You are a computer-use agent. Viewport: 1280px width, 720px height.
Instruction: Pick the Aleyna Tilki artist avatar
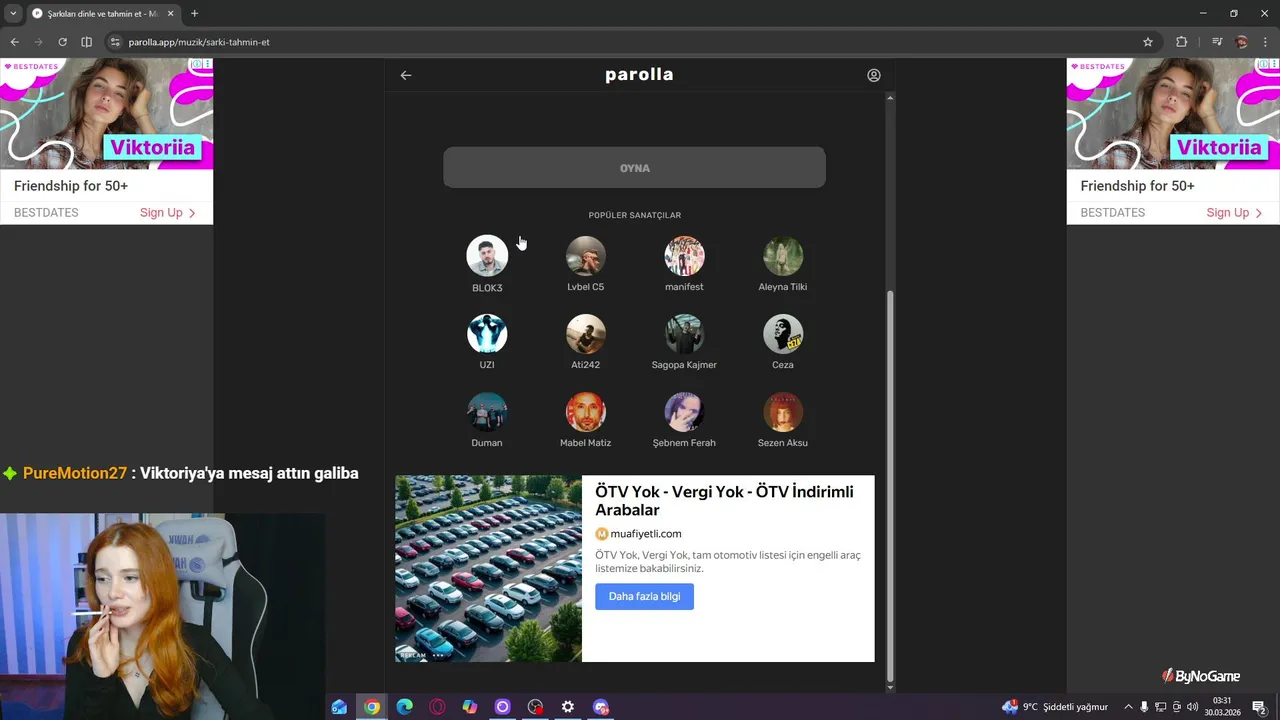(x=783, y=256)
